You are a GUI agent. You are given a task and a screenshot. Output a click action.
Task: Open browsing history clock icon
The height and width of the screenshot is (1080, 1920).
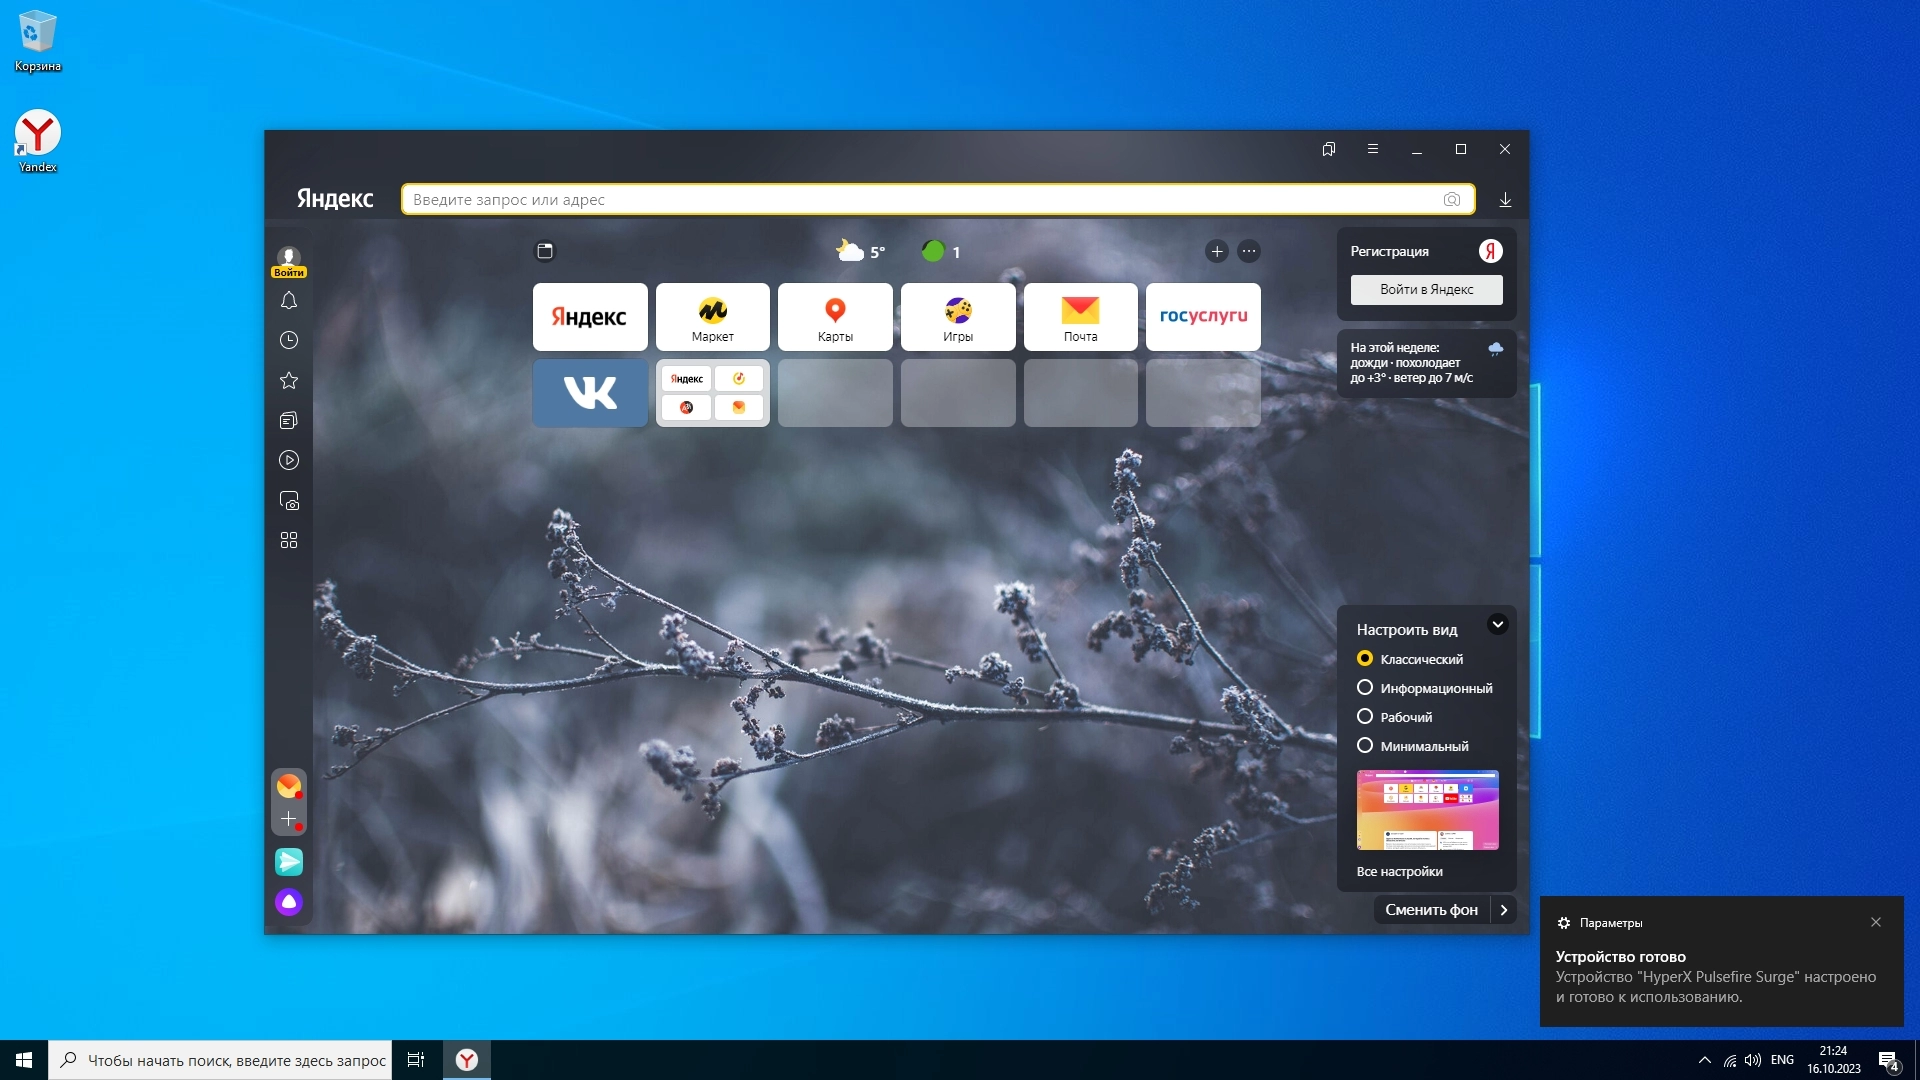[x=289, y=340]
